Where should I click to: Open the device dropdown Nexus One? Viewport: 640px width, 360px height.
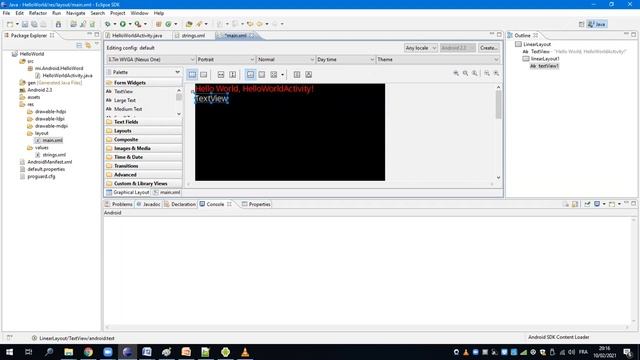click(x=151, y=60)
